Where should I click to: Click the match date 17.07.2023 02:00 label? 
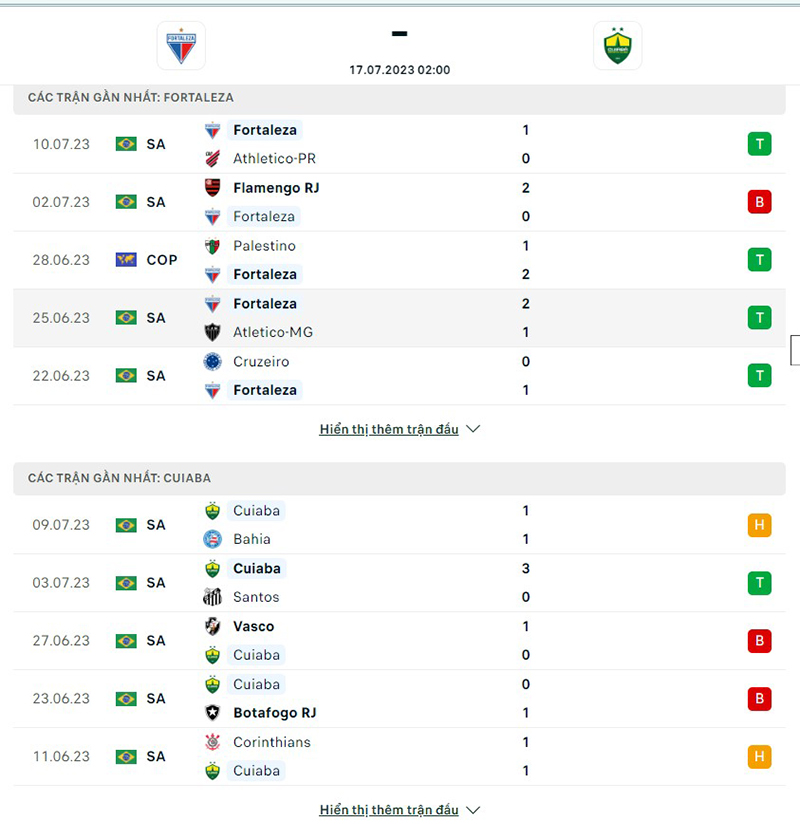(398, 70)
